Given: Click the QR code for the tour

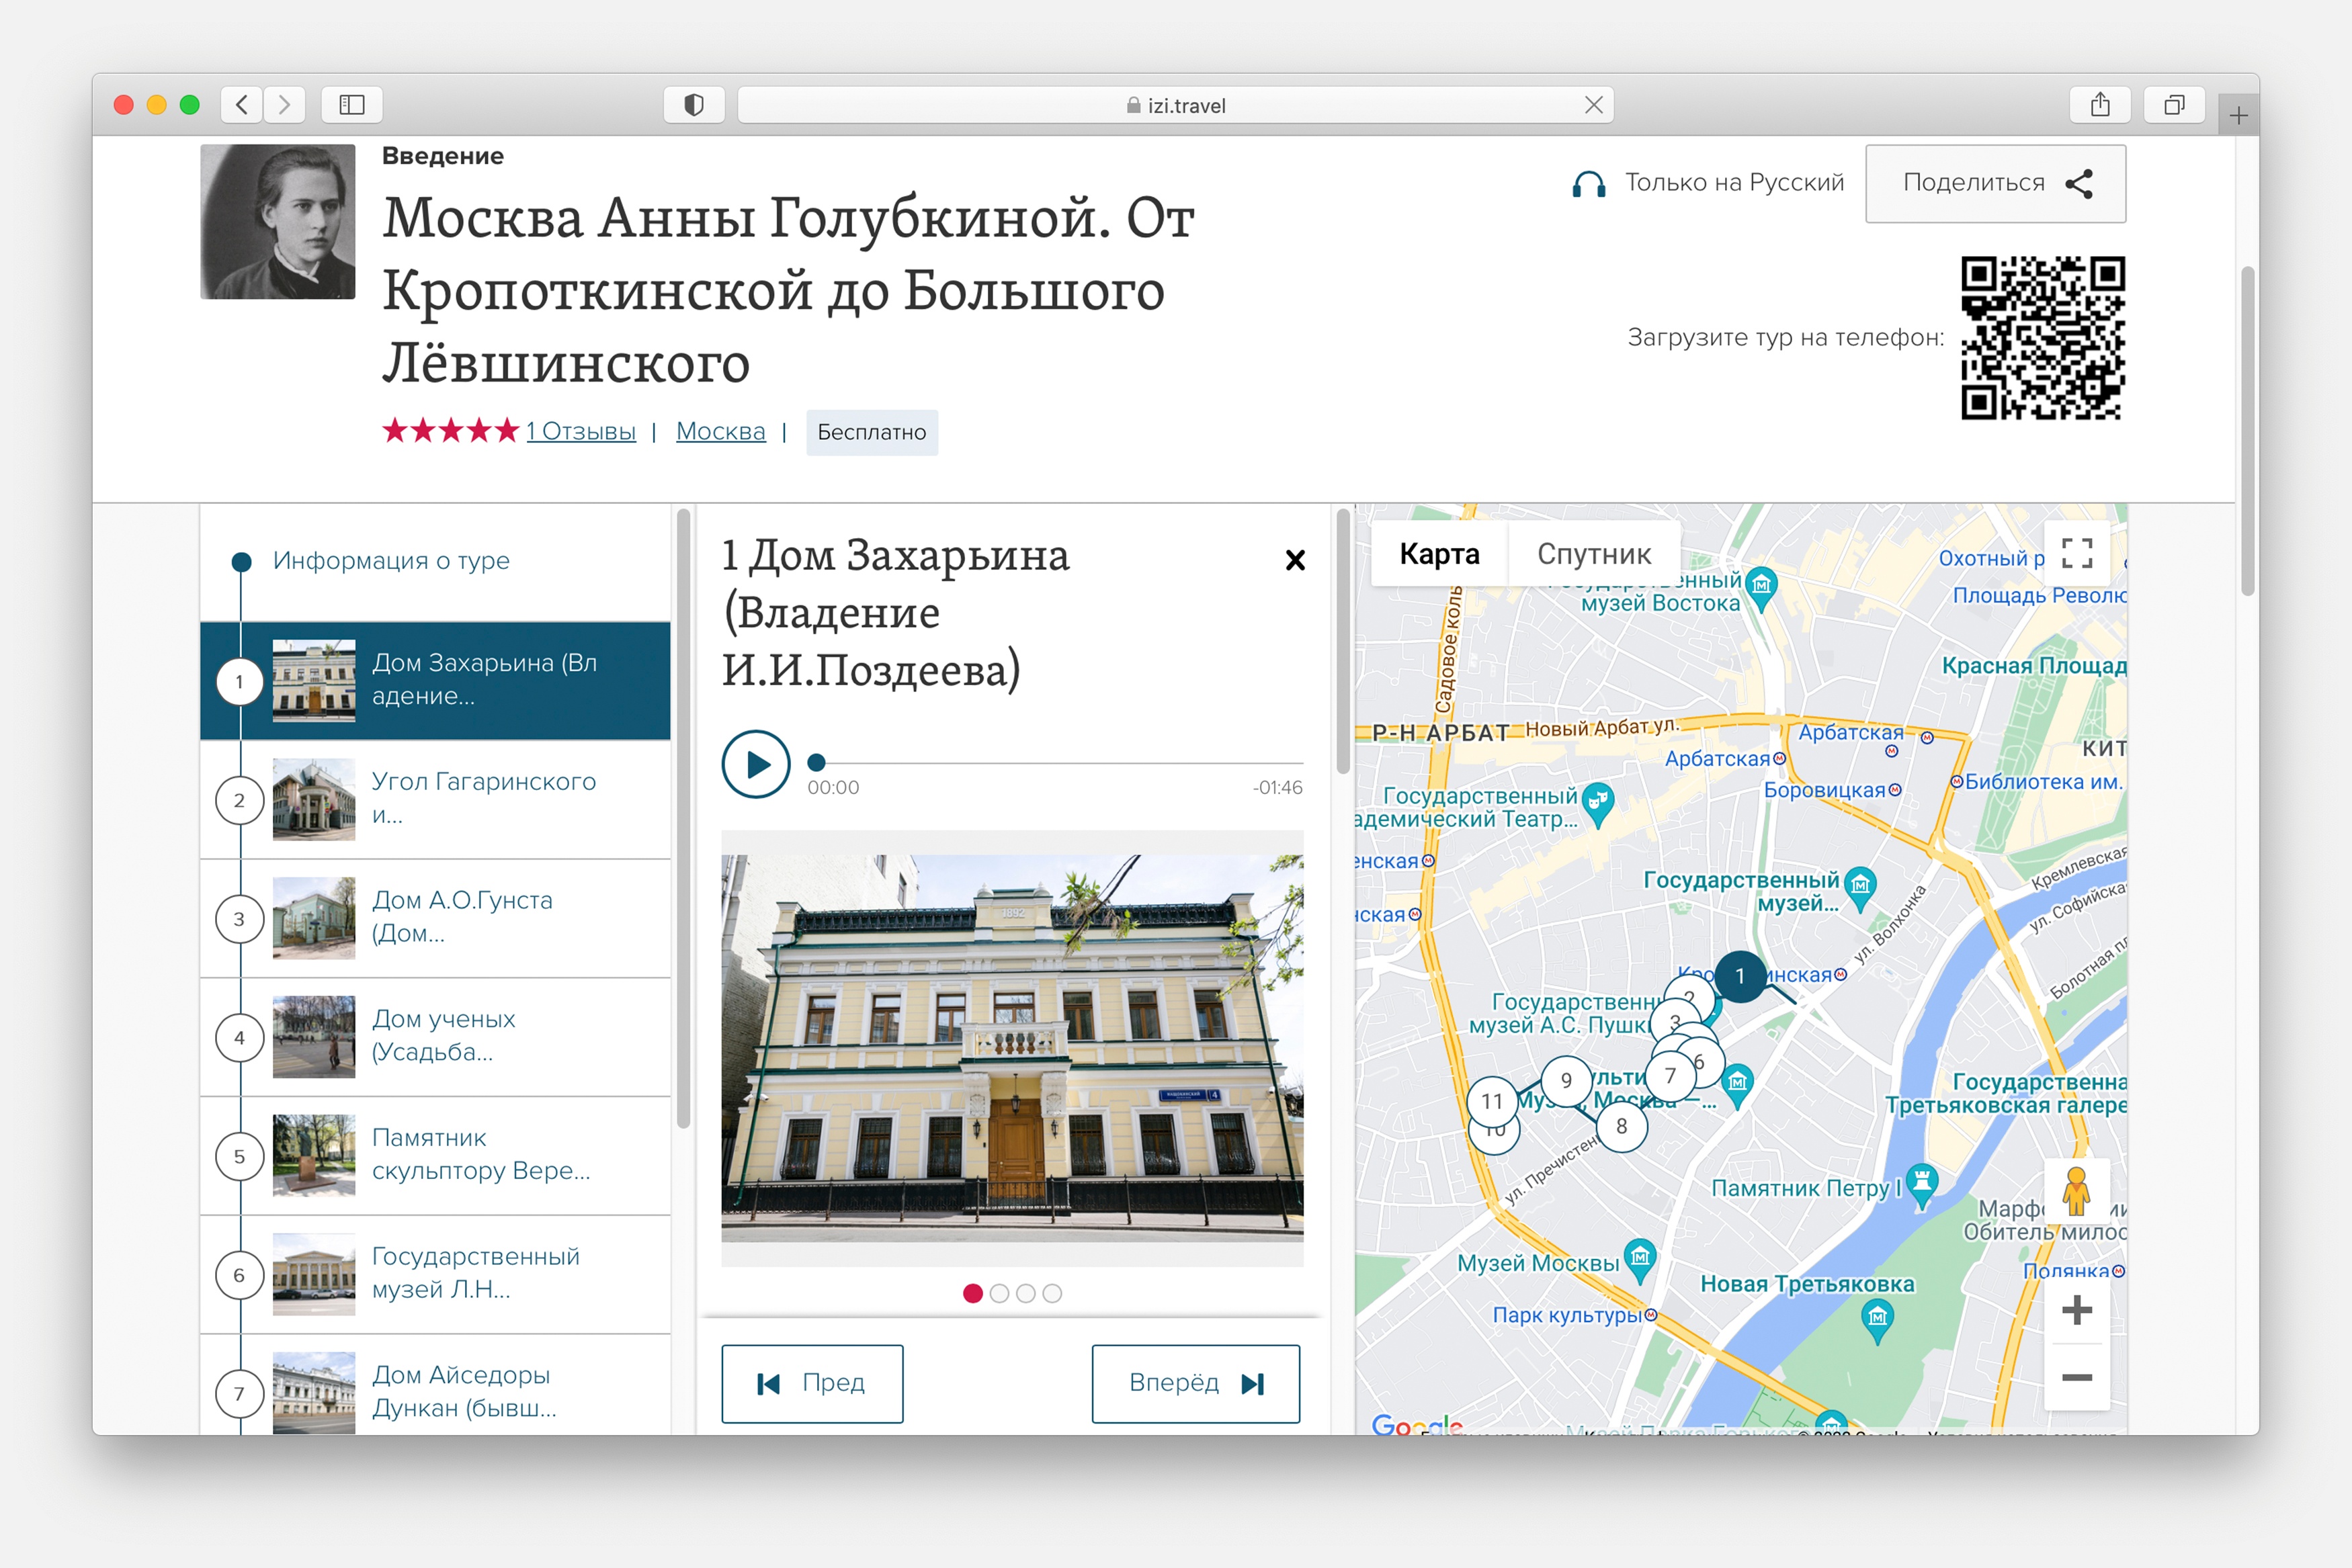Looking at the screenshot, I should tap(2043, 337).
